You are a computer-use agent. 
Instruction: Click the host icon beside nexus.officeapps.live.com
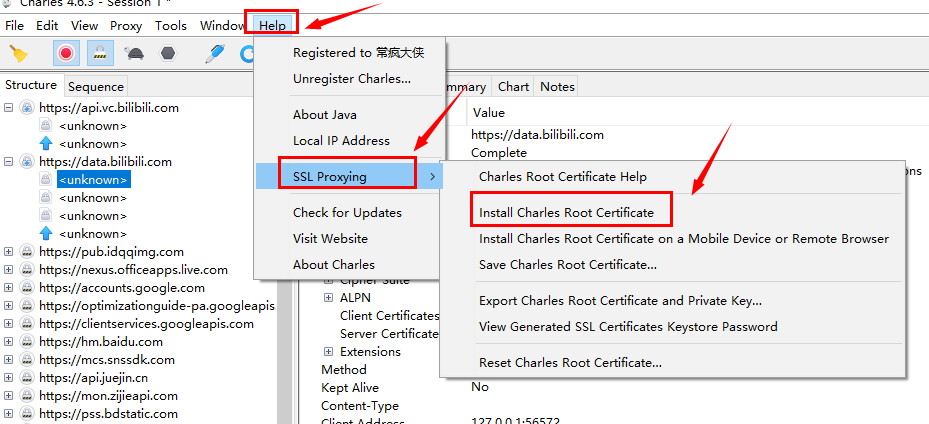(27, 269)
